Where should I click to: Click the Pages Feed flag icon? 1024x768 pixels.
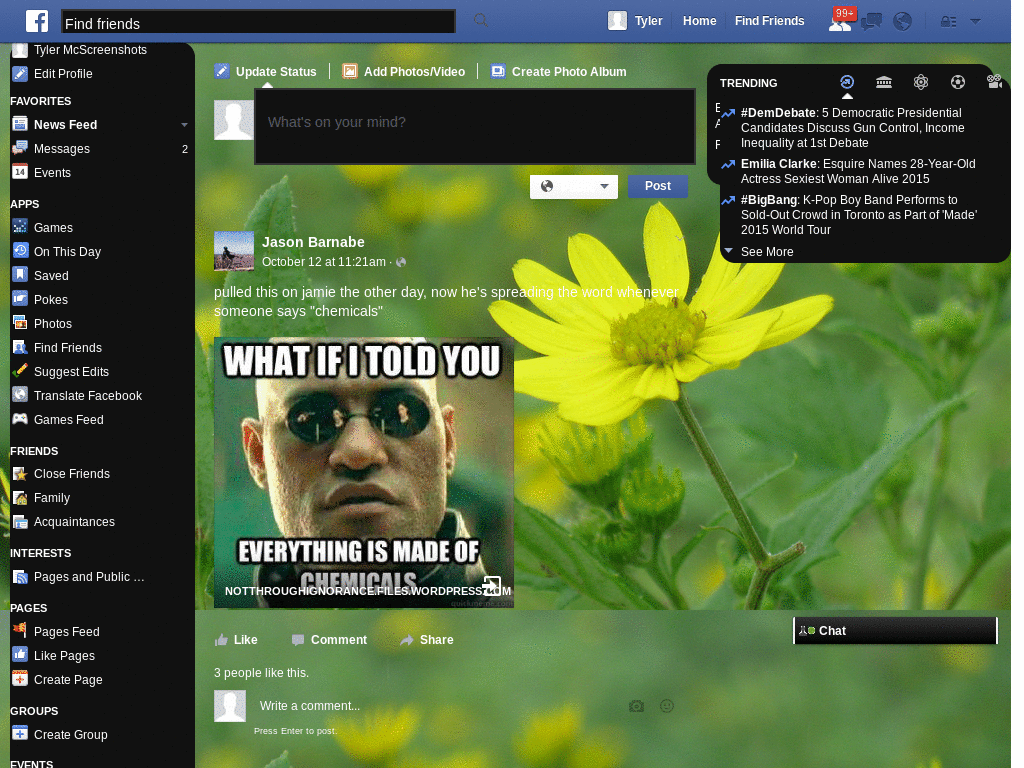20,631
